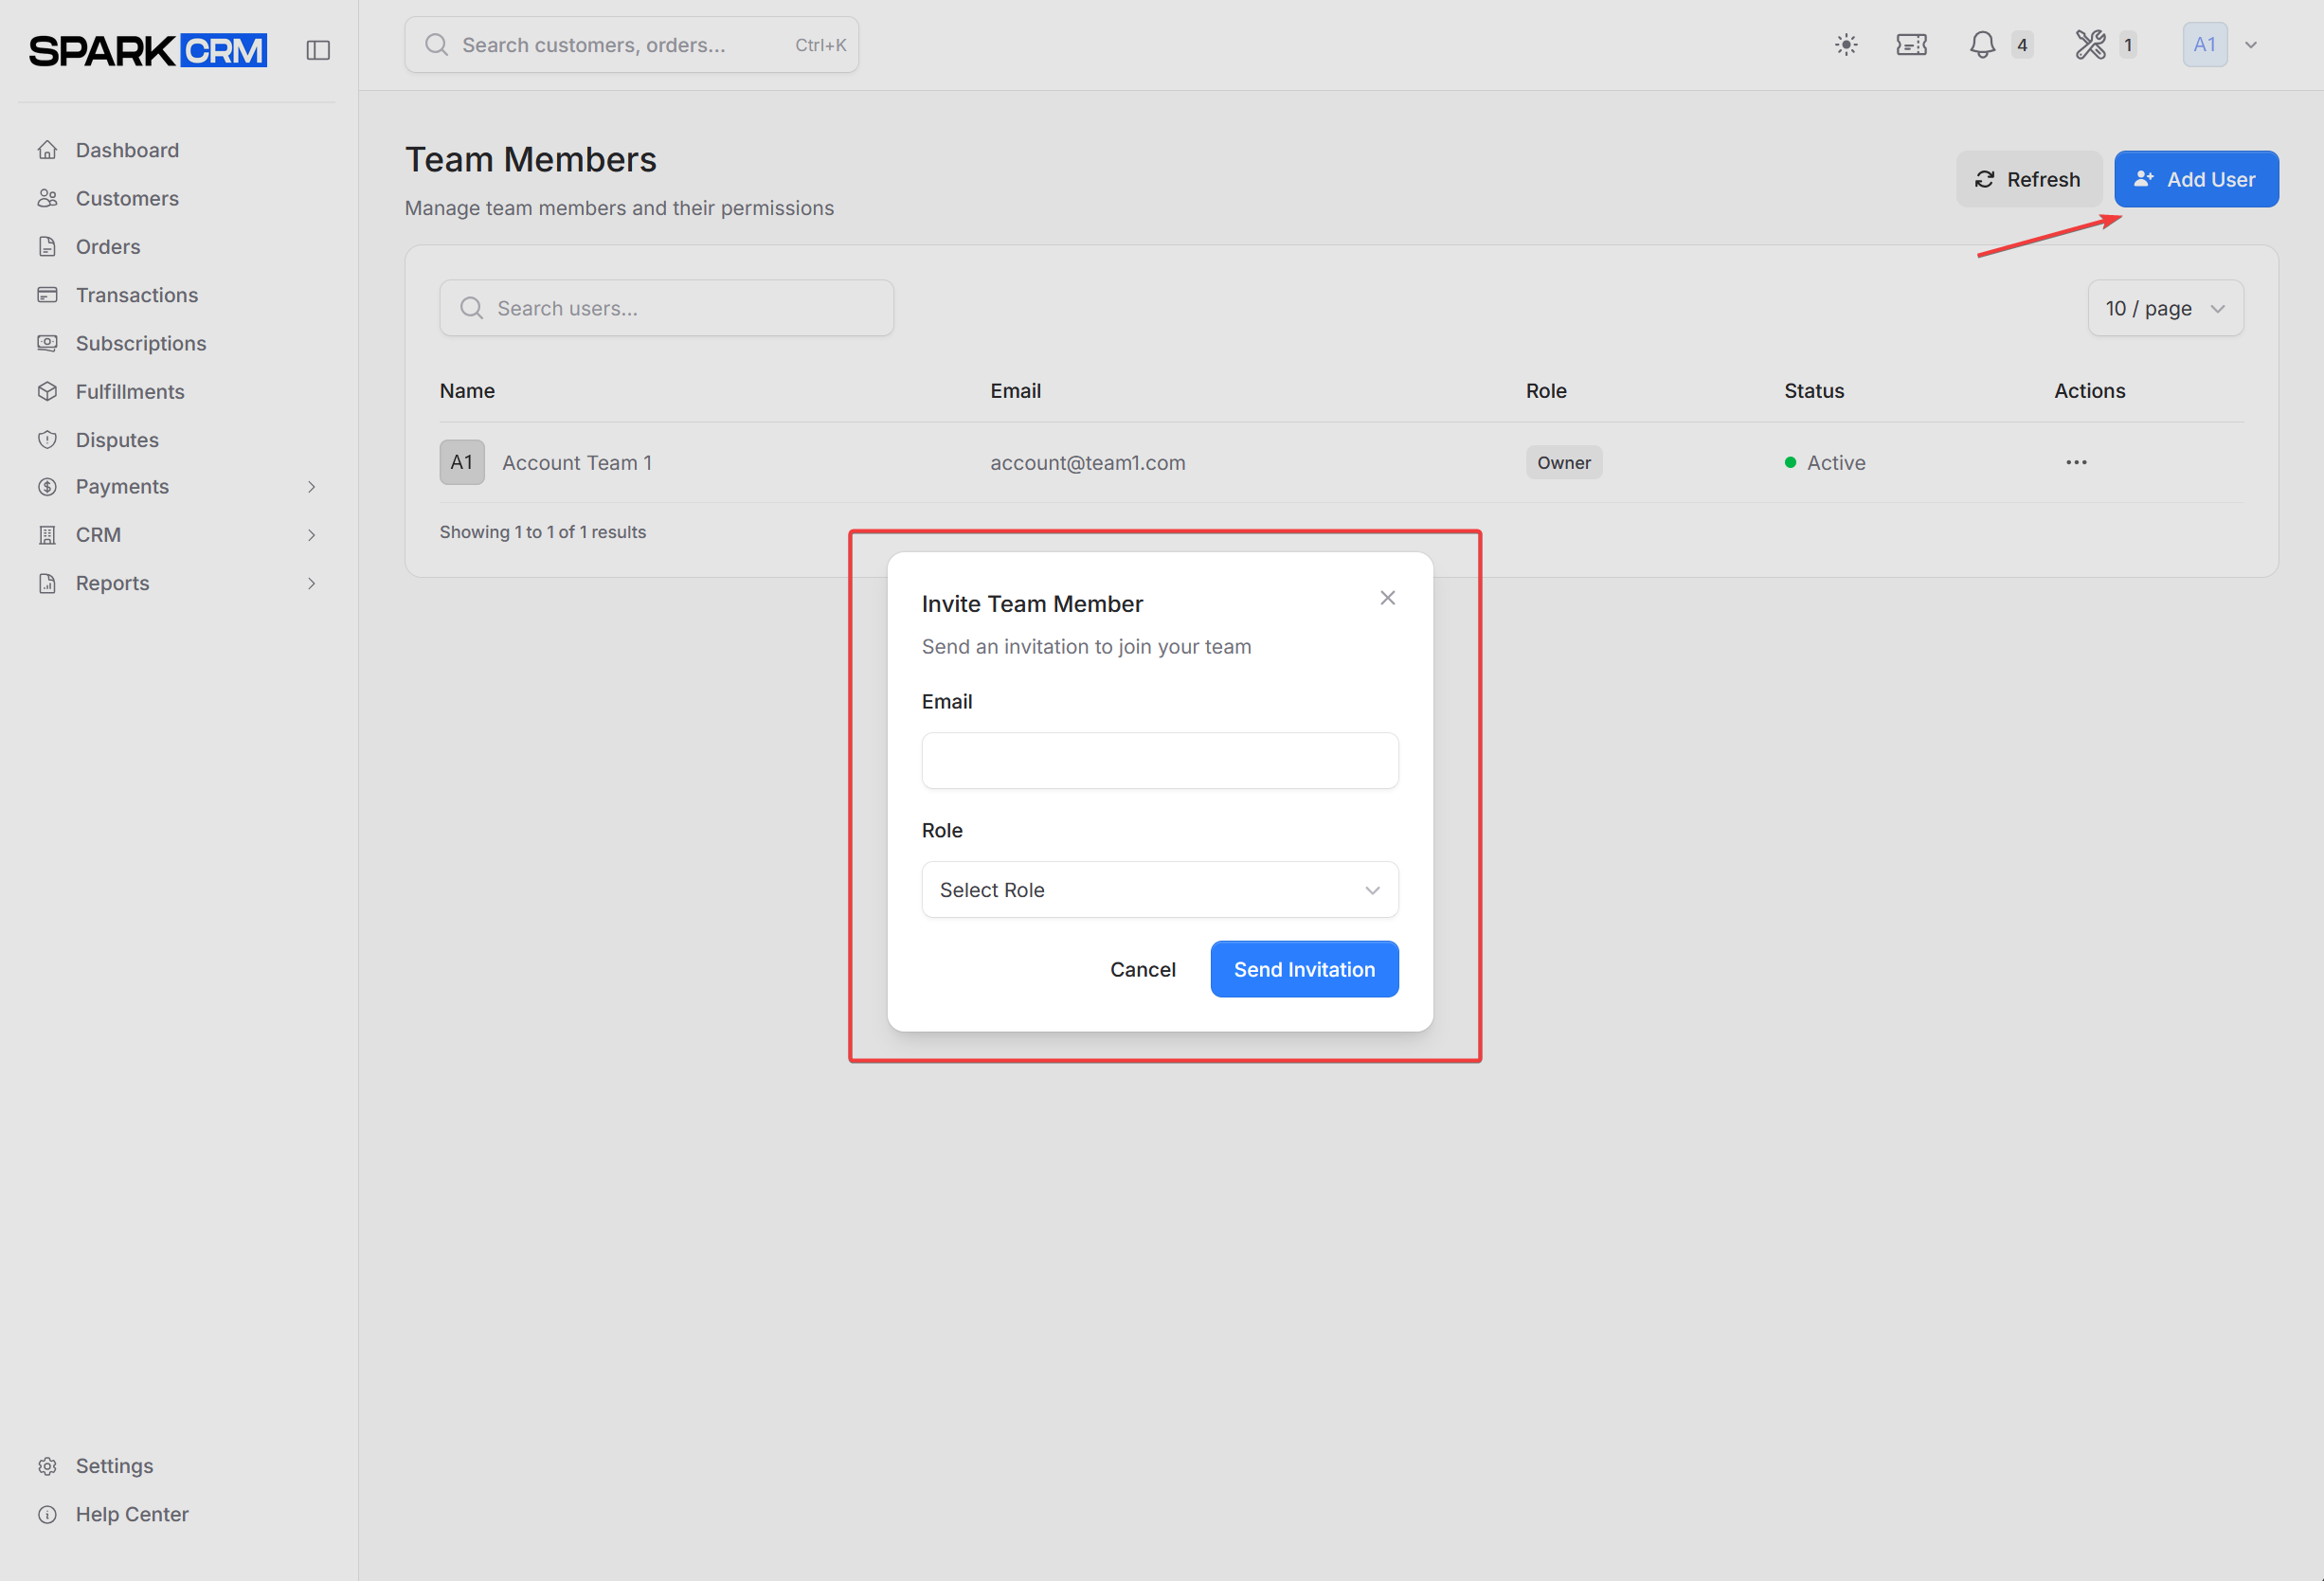The width and height of the screenshot is (2324, 1581).
Task: Open the Customers page
Action: point(127,198)
